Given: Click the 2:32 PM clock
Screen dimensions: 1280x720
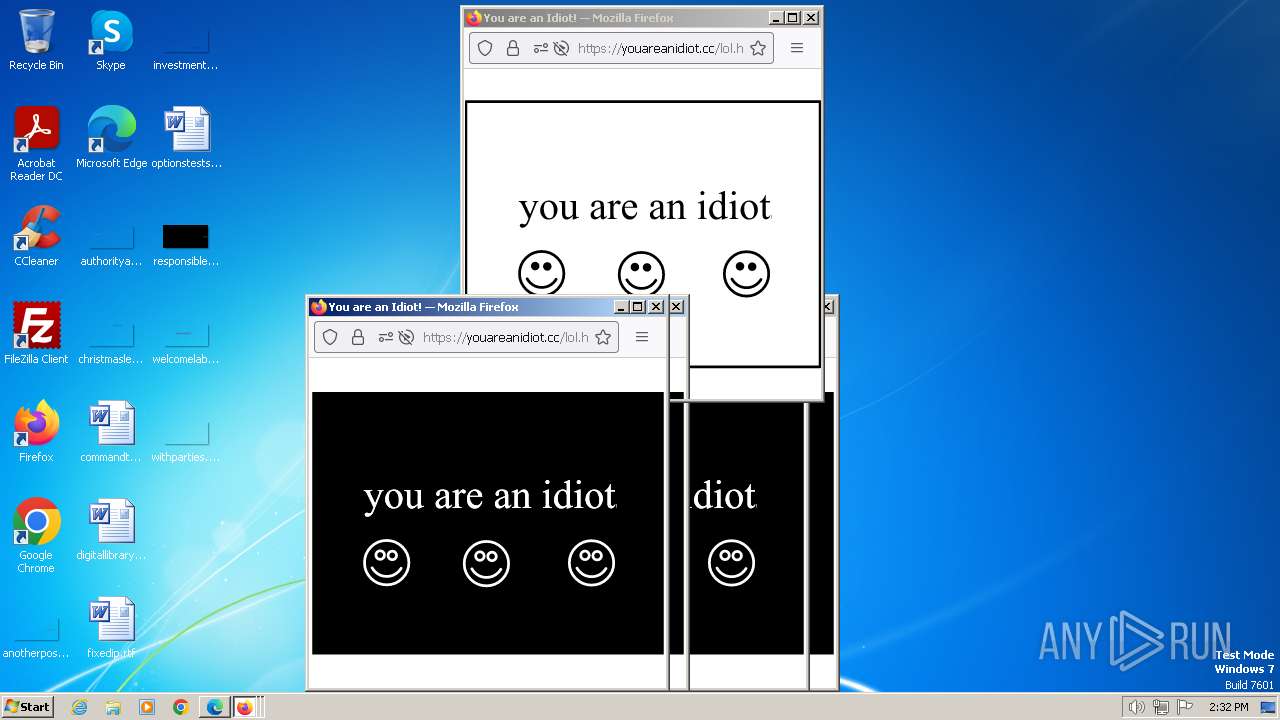Looking at the screenshot, I should pyautogui.click(x=1228, y=707).
